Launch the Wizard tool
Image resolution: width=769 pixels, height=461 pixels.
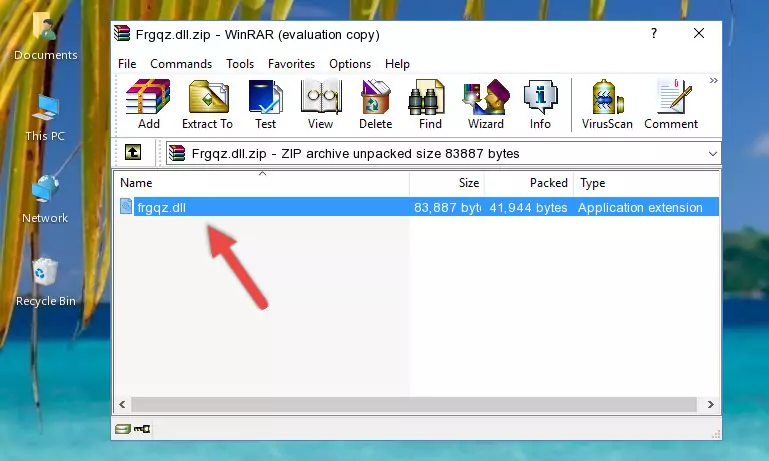click(486, 104)
